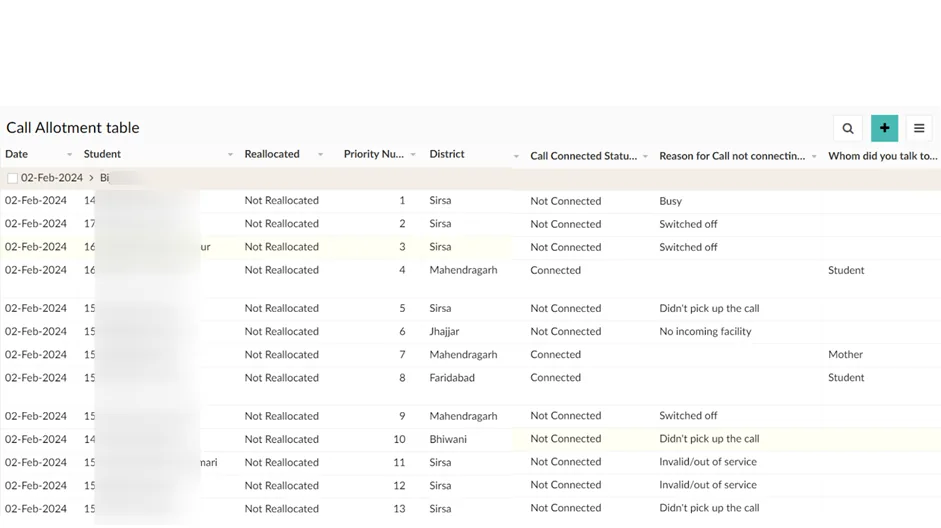Select the Jhajjar district cell
This screenshot has height=528, width=941.
click(x=444, y=331)
